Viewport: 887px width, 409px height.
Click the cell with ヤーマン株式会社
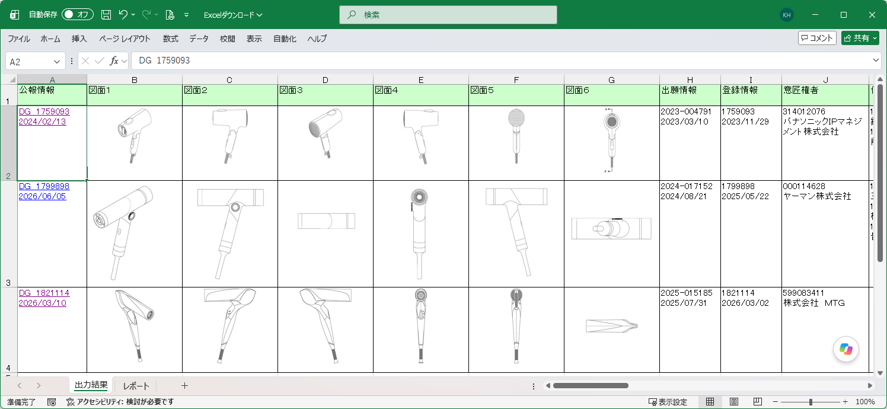[x=825, y=234]
